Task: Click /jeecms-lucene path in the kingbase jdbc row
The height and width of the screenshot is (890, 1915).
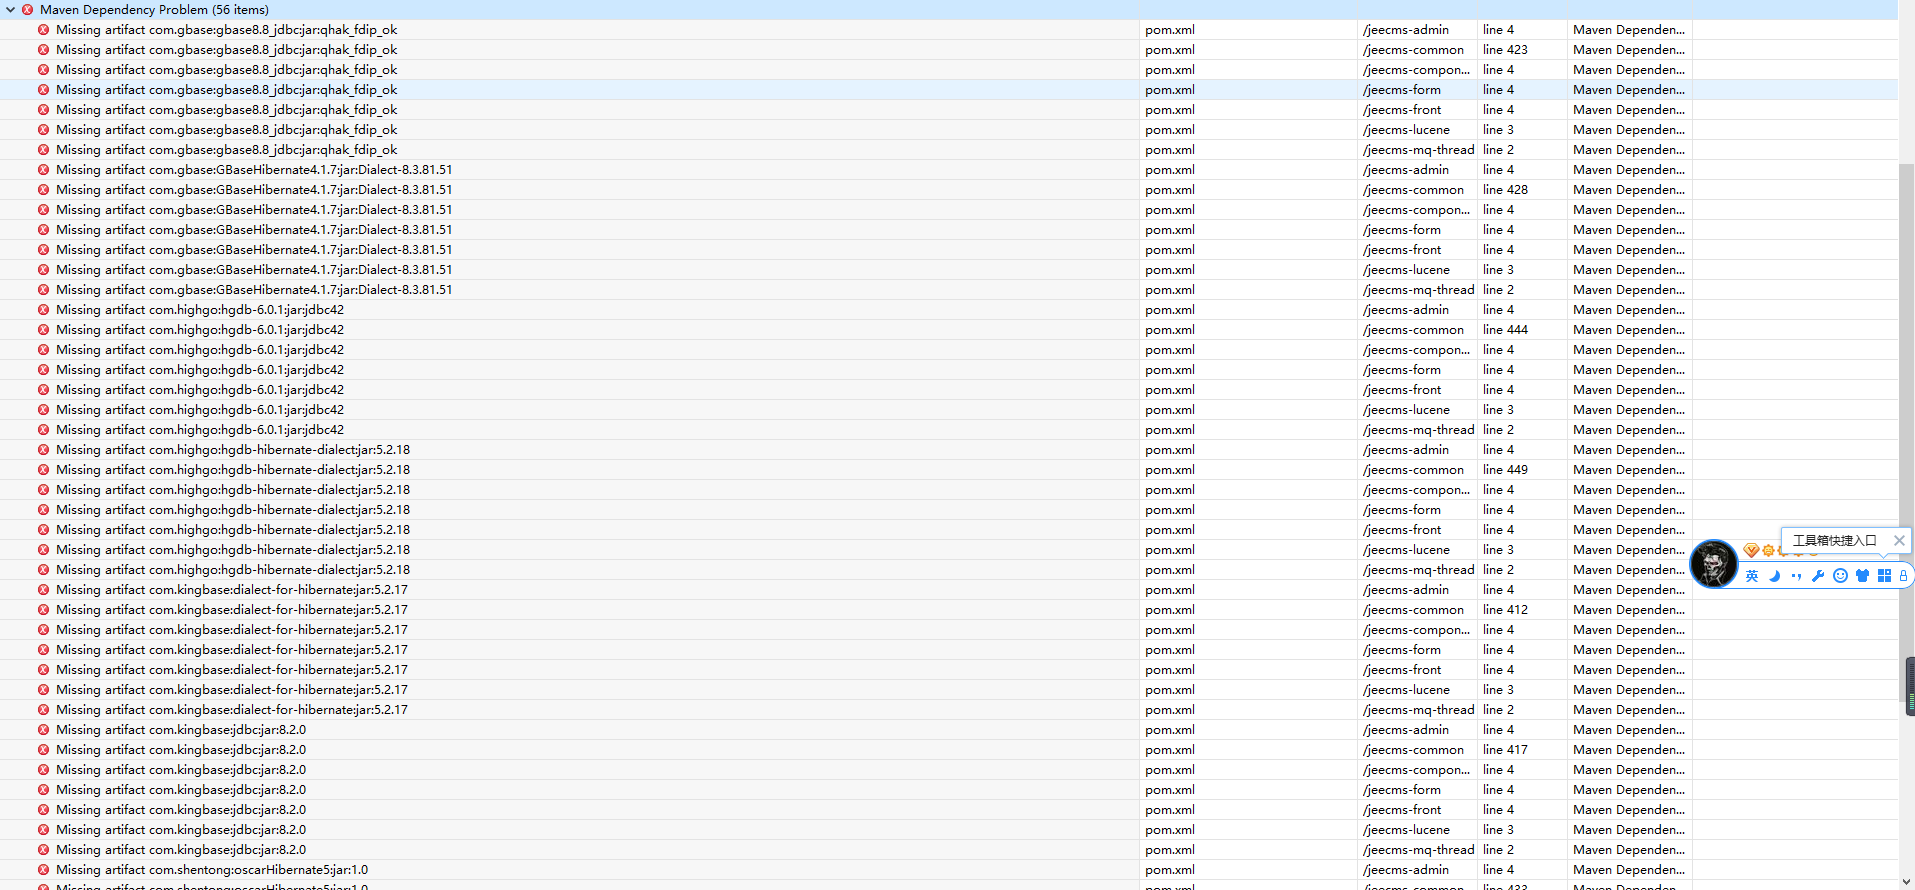Action: pyautogui.click(x=1406, y=830)
